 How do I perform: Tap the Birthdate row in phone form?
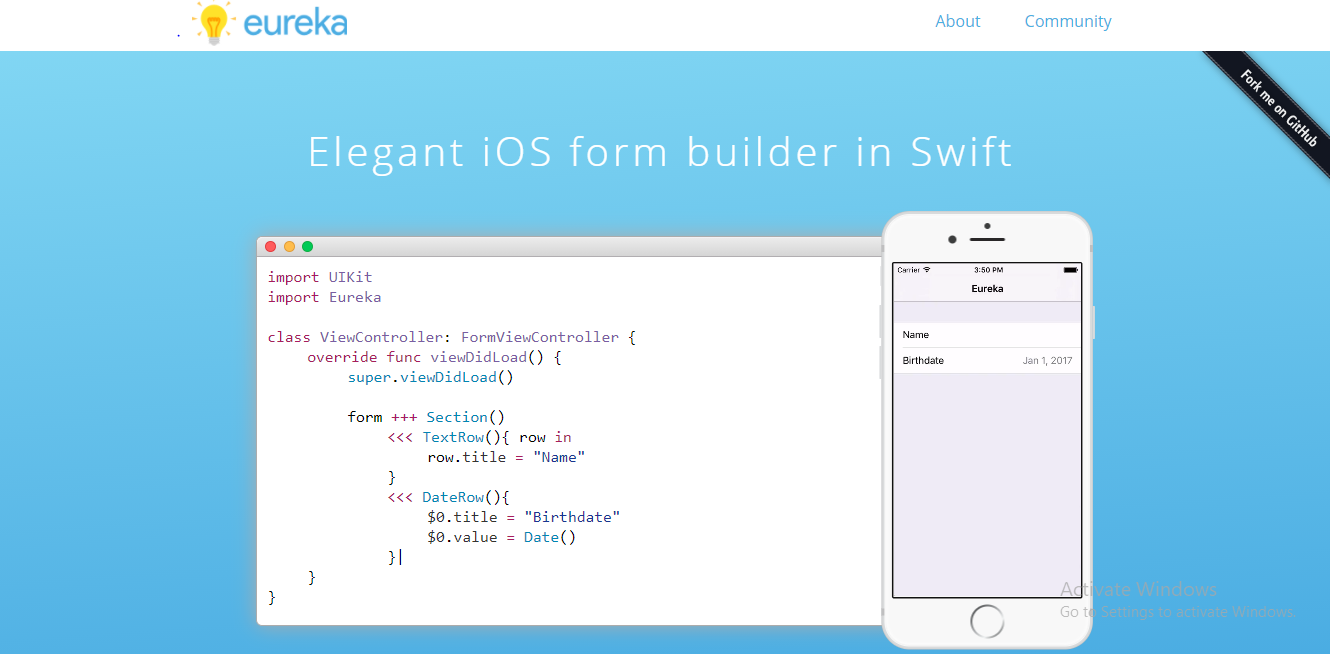pos(987,361)
